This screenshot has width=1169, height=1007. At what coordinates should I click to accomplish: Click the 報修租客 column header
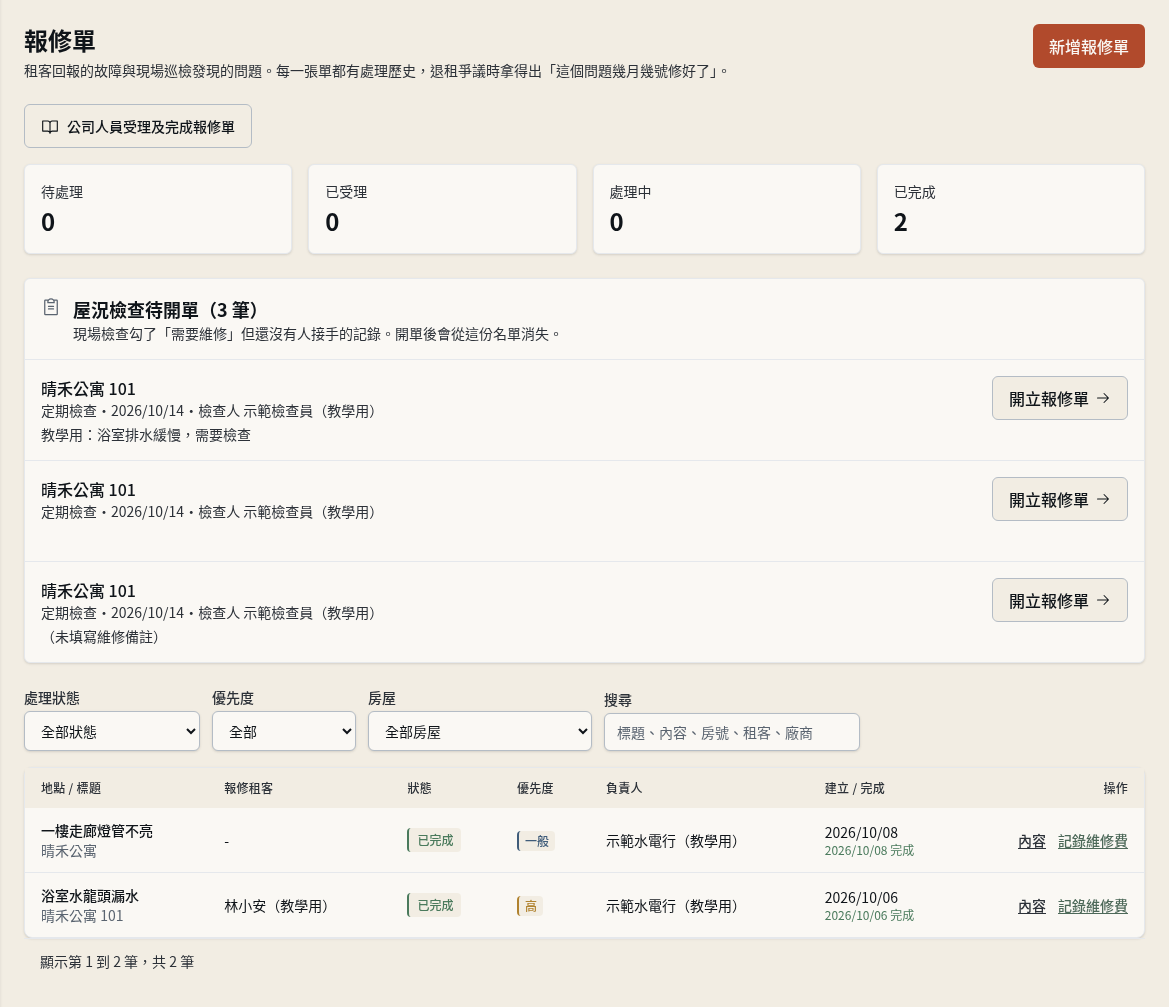pos(248,788)
